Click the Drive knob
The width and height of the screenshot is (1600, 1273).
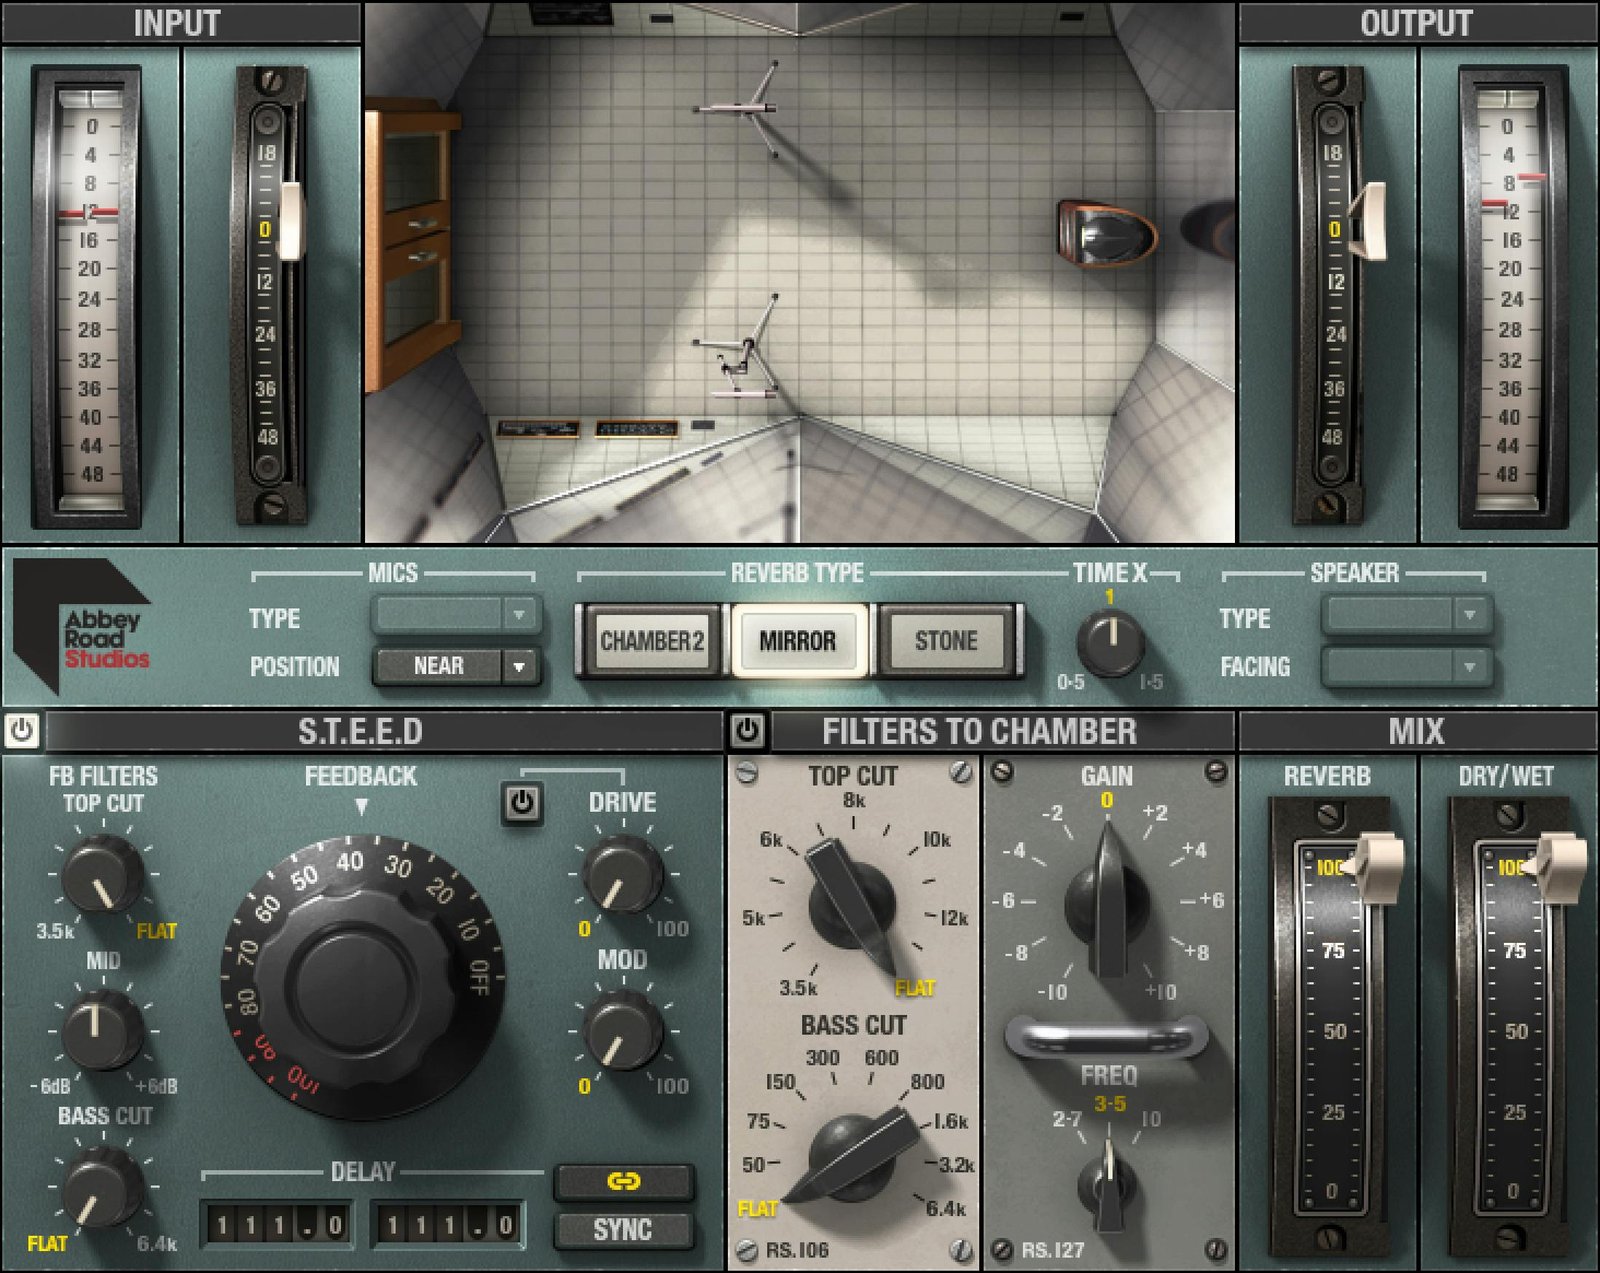(x=622, y=874)
